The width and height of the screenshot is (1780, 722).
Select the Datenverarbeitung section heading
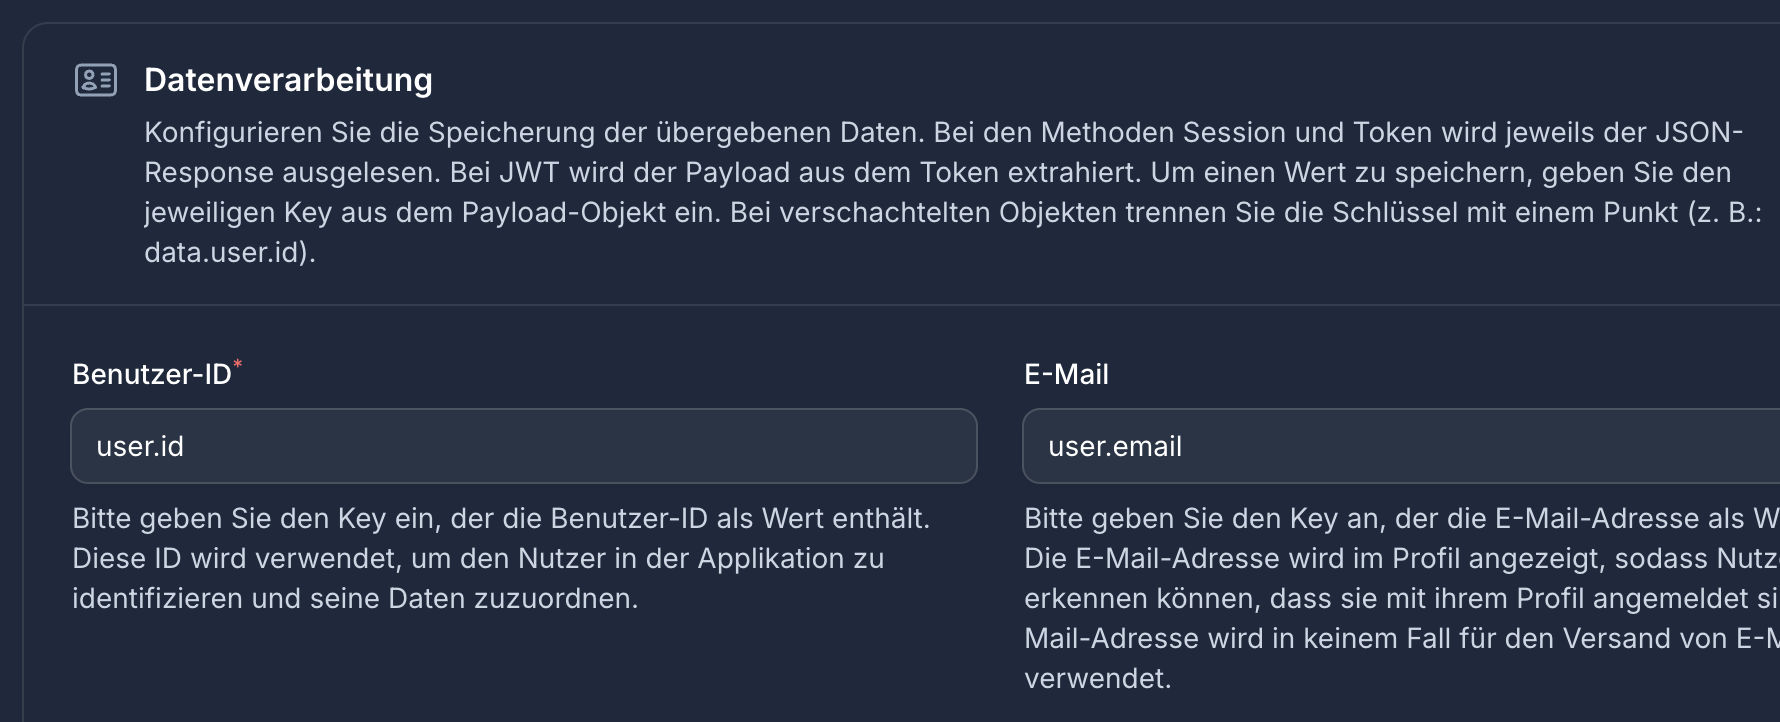click(x=289, y=80)
